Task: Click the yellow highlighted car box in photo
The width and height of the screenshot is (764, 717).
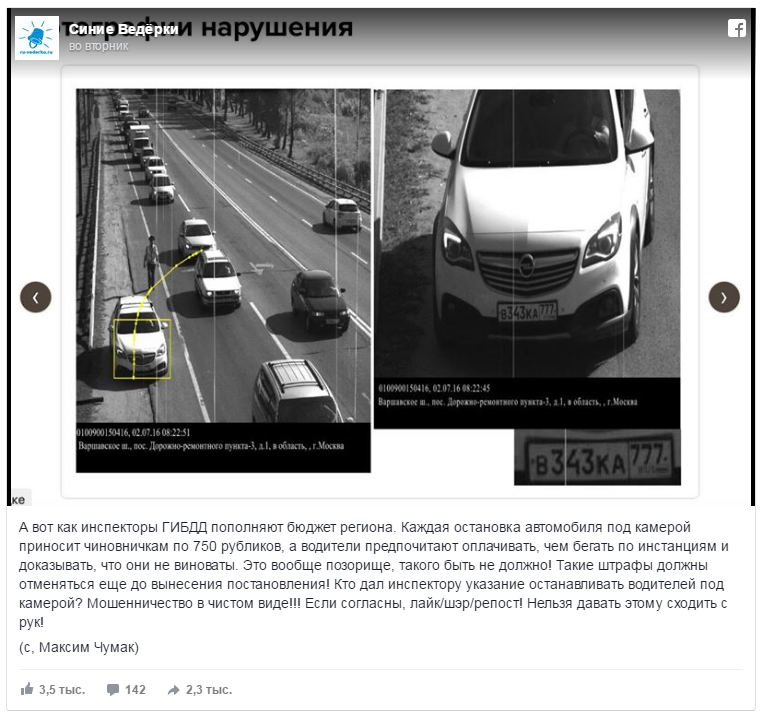Action: point(142,349)
